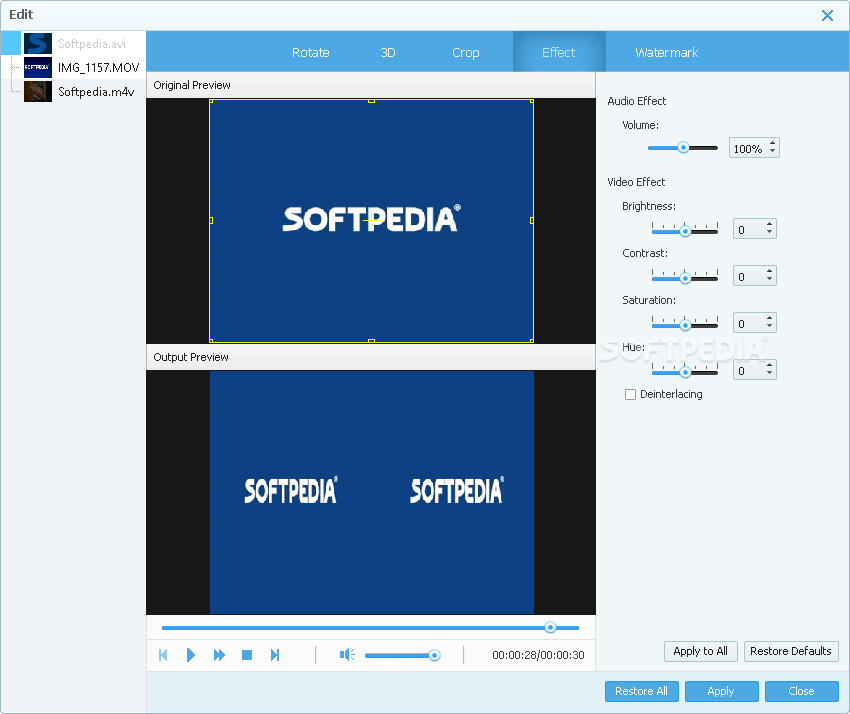Increase Contrast using the up stepper arrow

pos(769,271)
